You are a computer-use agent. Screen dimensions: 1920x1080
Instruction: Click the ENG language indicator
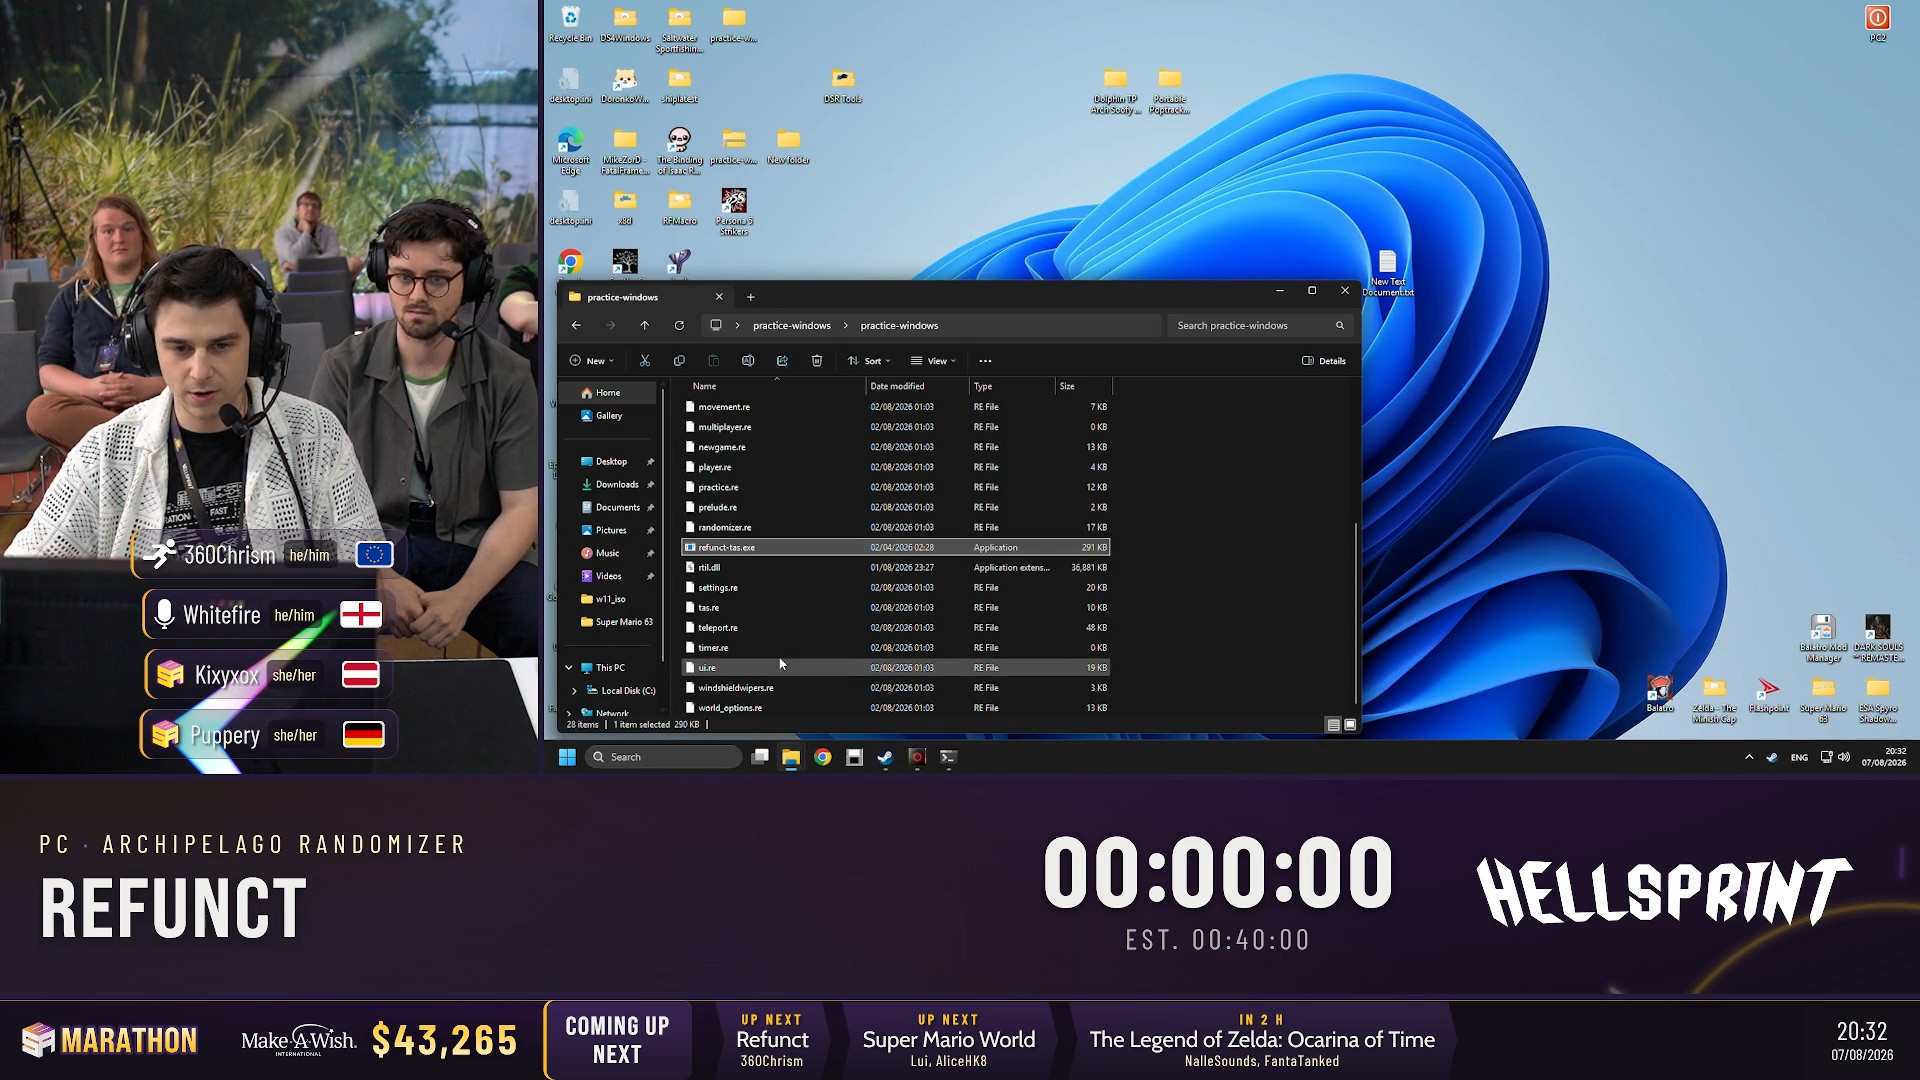1799,758
